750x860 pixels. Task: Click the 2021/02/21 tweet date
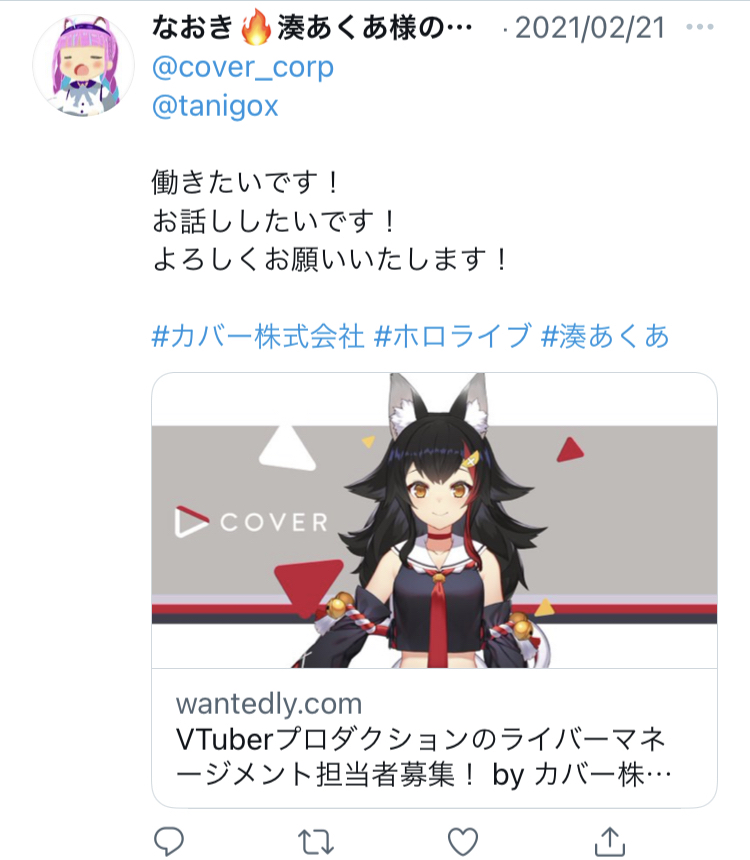[x=590, y=28]
